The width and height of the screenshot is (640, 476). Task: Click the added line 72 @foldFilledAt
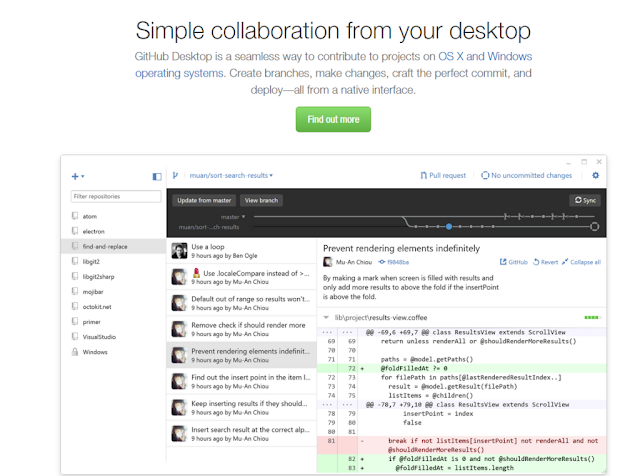point(462,368)
